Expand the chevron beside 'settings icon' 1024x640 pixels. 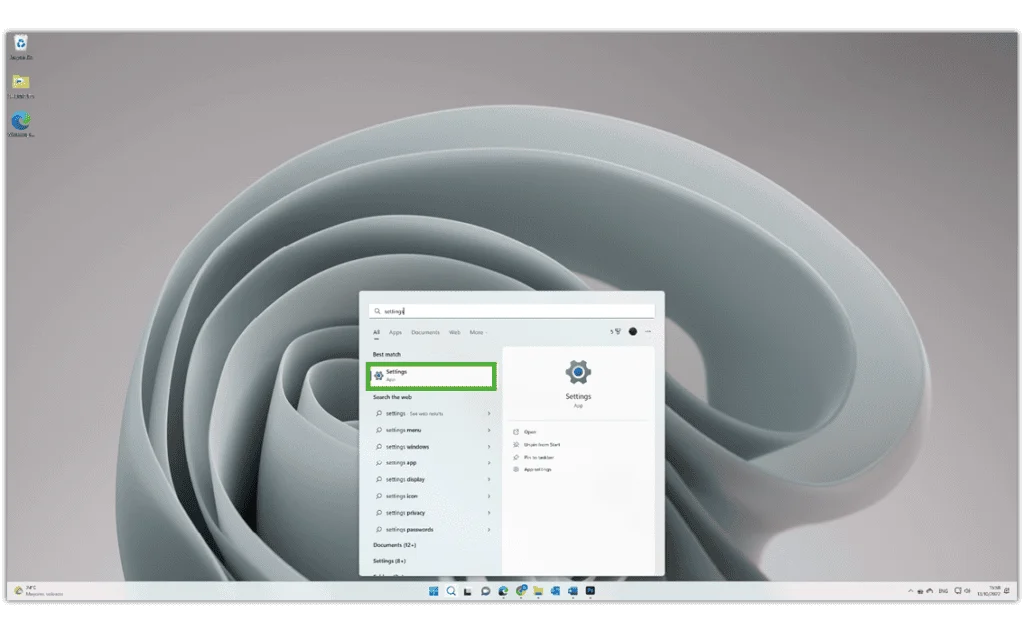488,496
